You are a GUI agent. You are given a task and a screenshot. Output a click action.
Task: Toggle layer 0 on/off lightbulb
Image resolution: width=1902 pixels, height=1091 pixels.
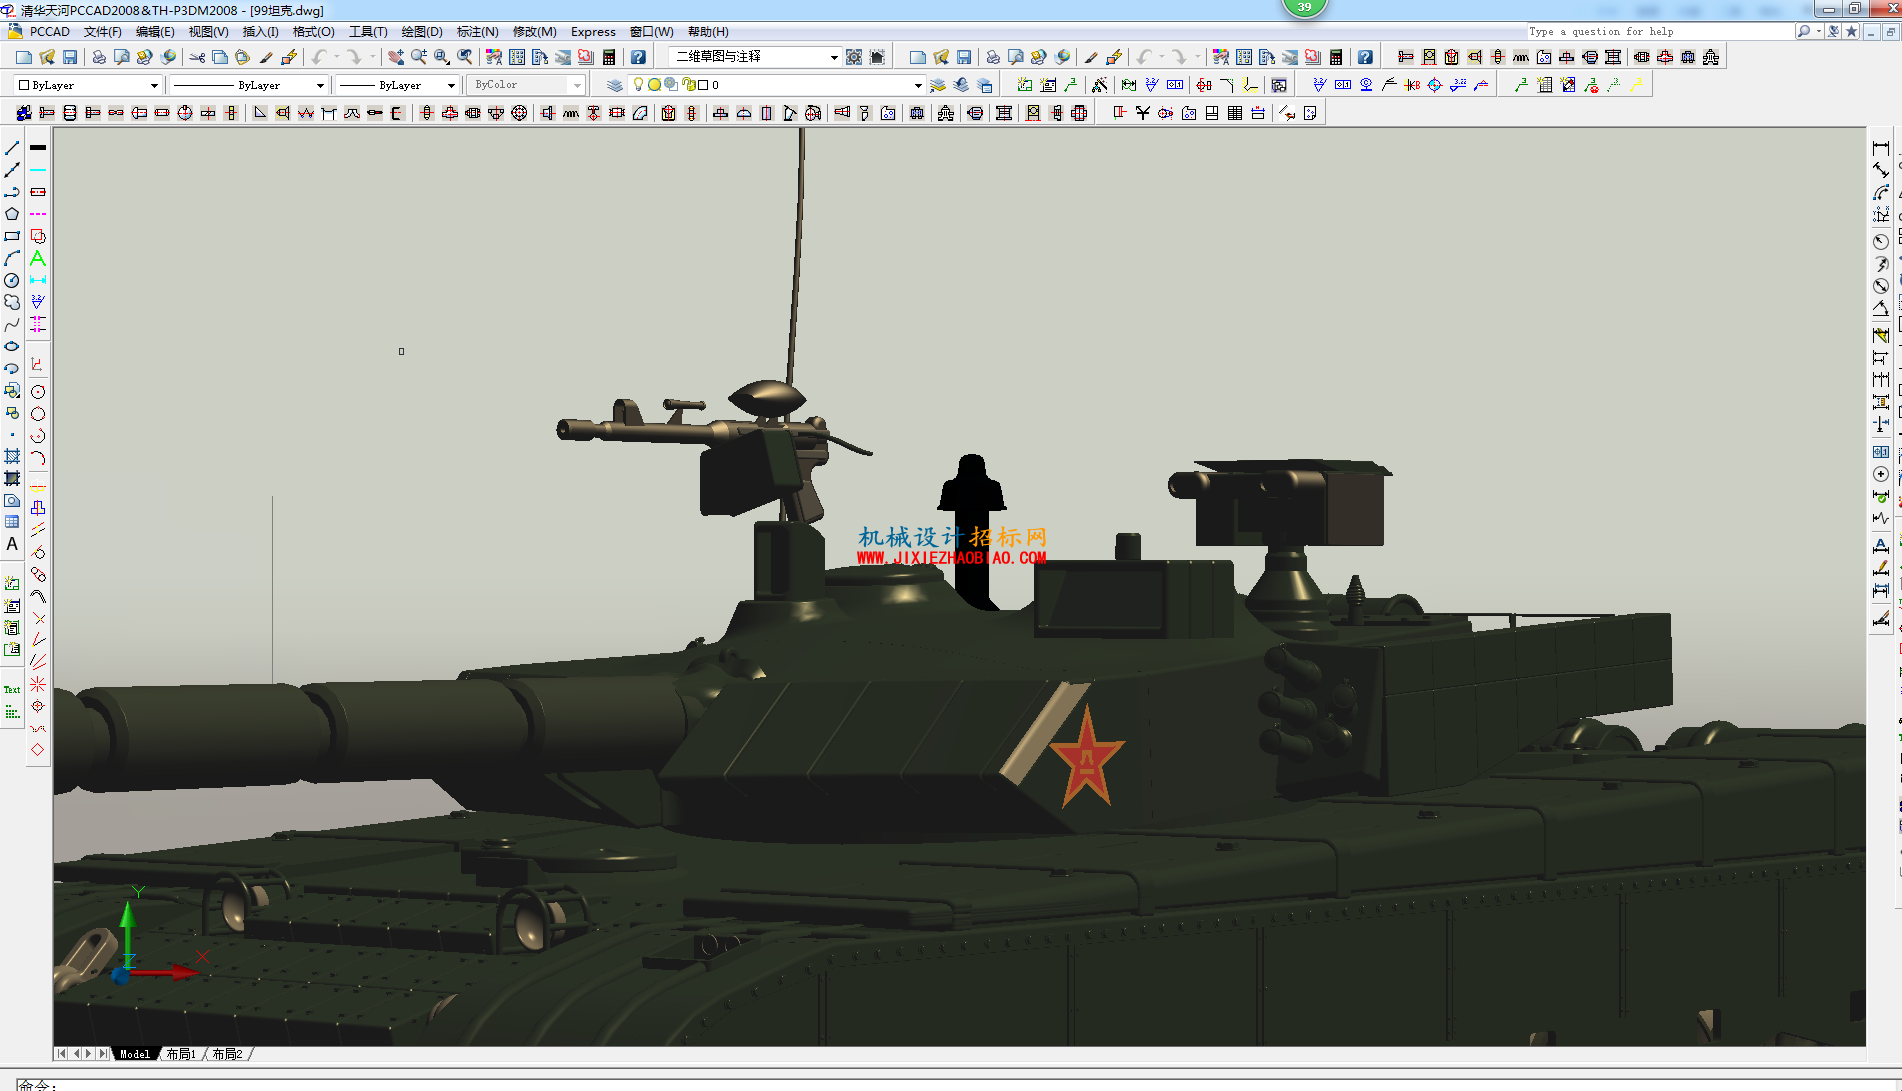pos(639,85)
